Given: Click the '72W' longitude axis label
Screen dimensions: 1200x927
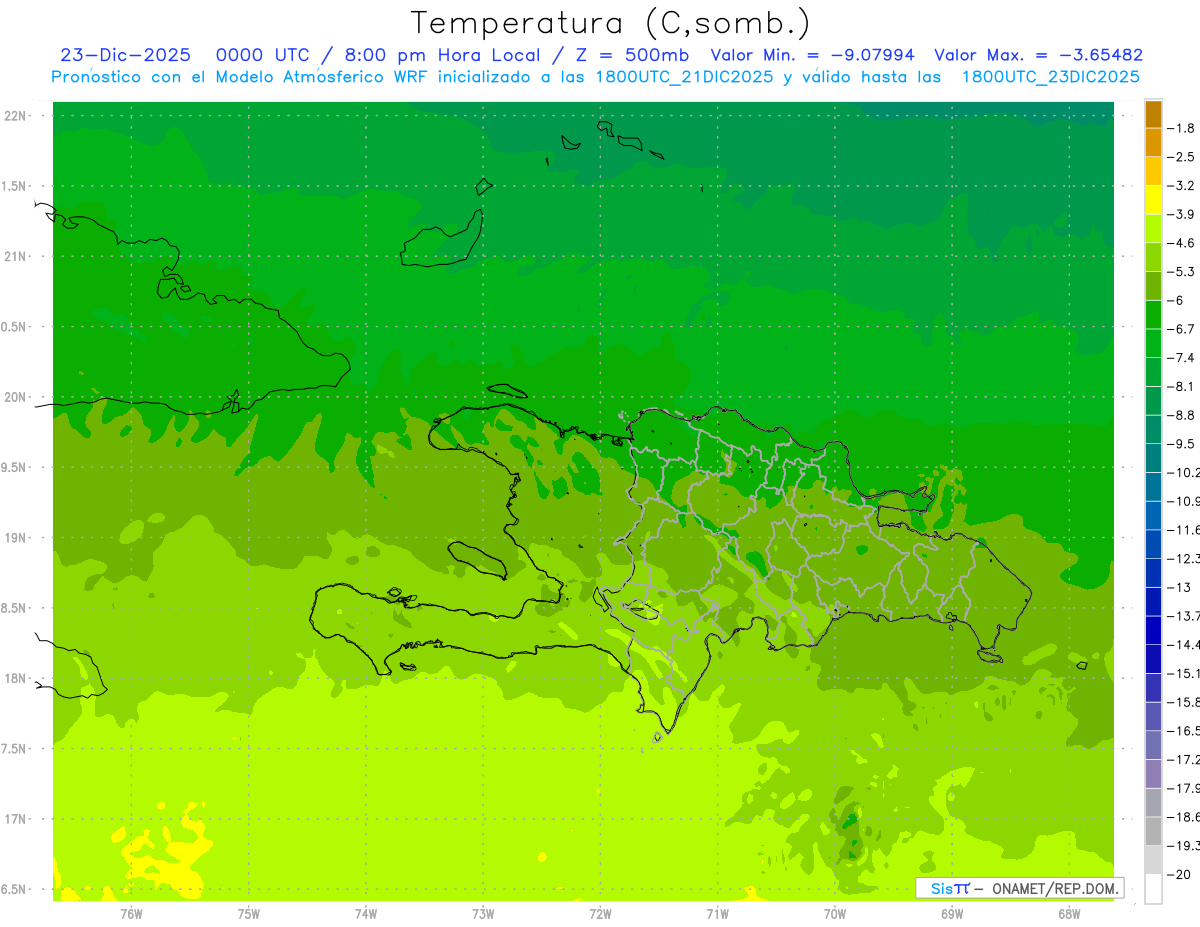Looking at the screenshot, I should click(x=600, y=914).
